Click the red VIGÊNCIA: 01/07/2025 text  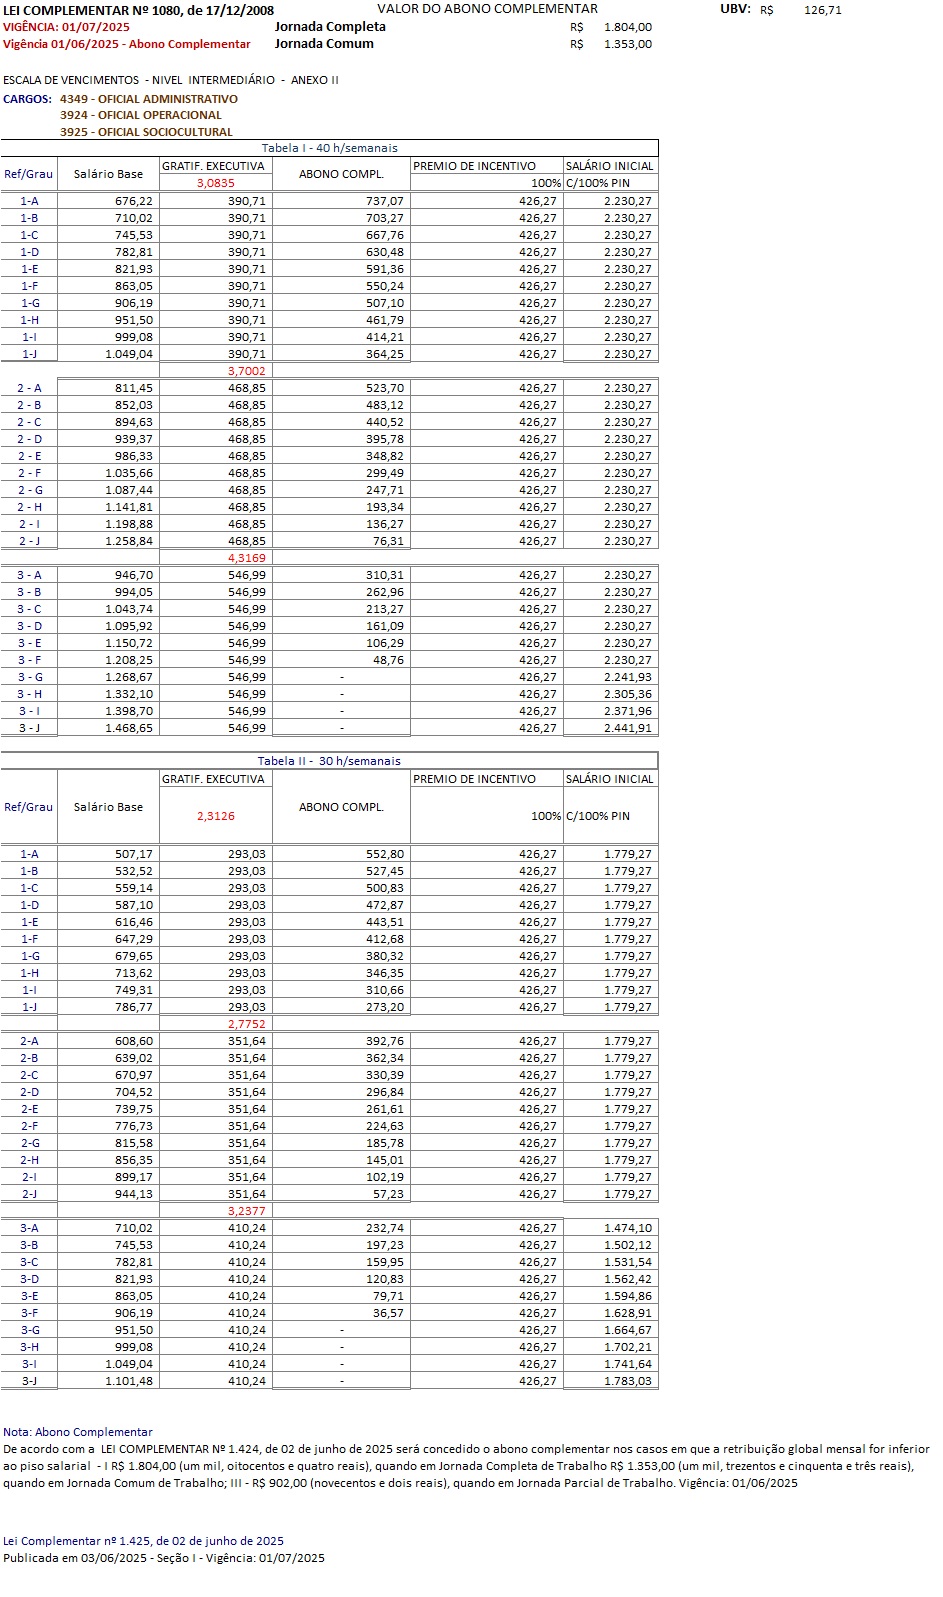click(x=66, y=27)
